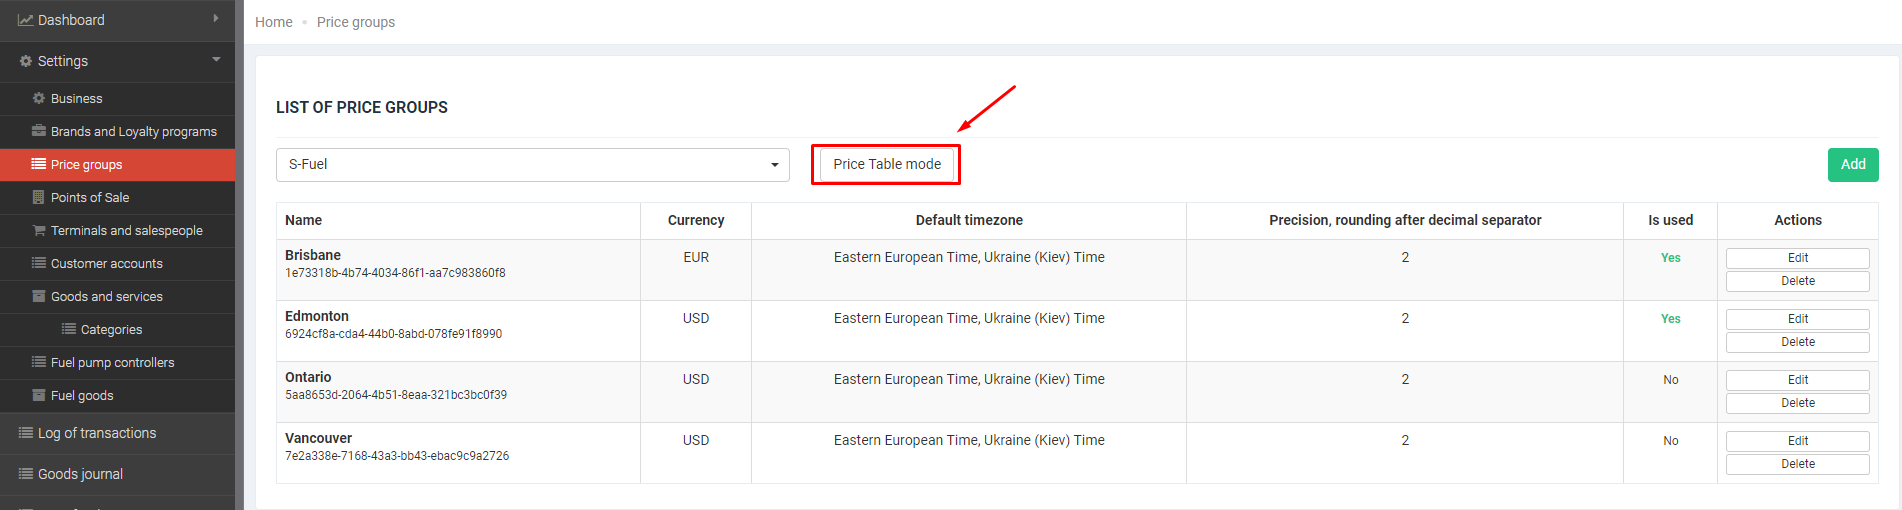Click the Business gear icon

point(39,98)
